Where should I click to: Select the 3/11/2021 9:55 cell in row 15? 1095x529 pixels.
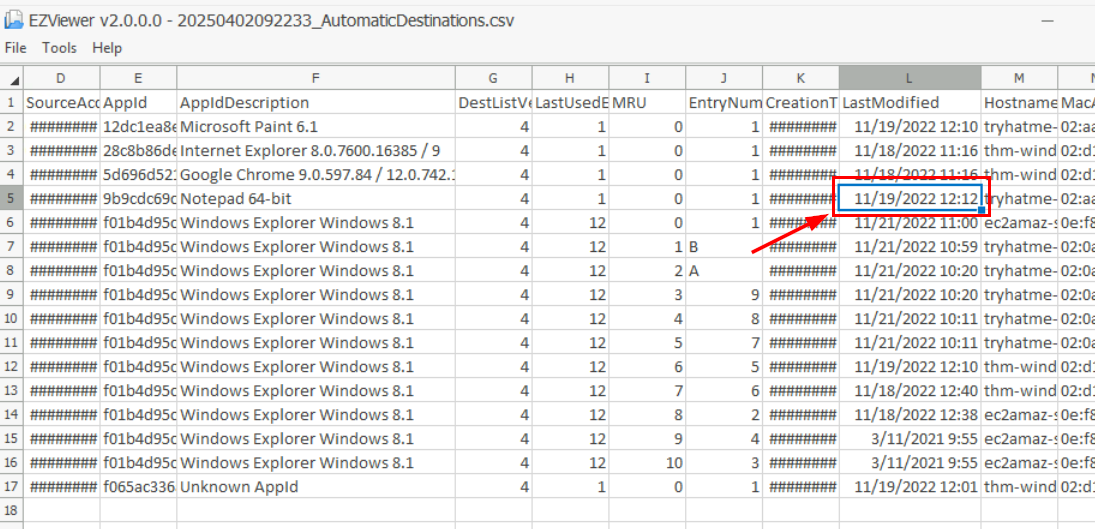coord(910,438)
